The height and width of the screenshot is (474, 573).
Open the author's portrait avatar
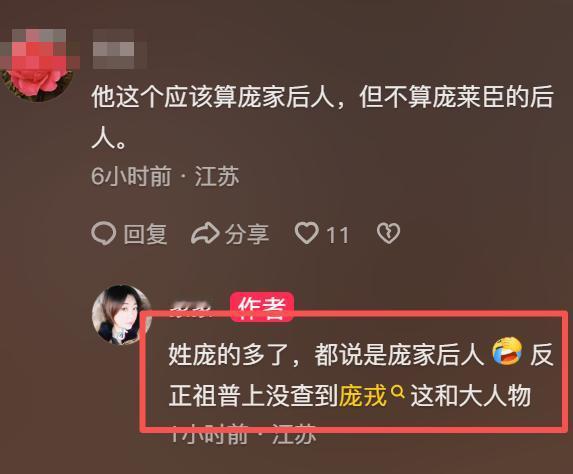click(121, 315)
